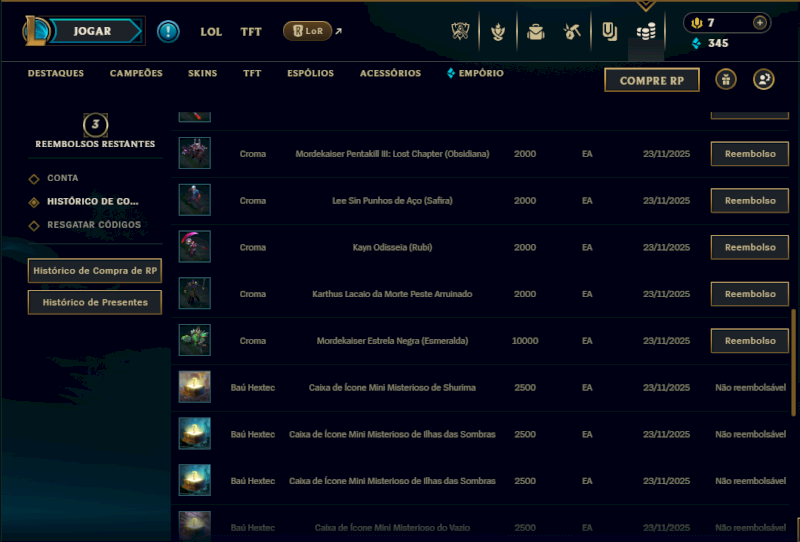
Task: Click Lee Sin Punhos de Aço thumbnail
Action: coord(194,200)
